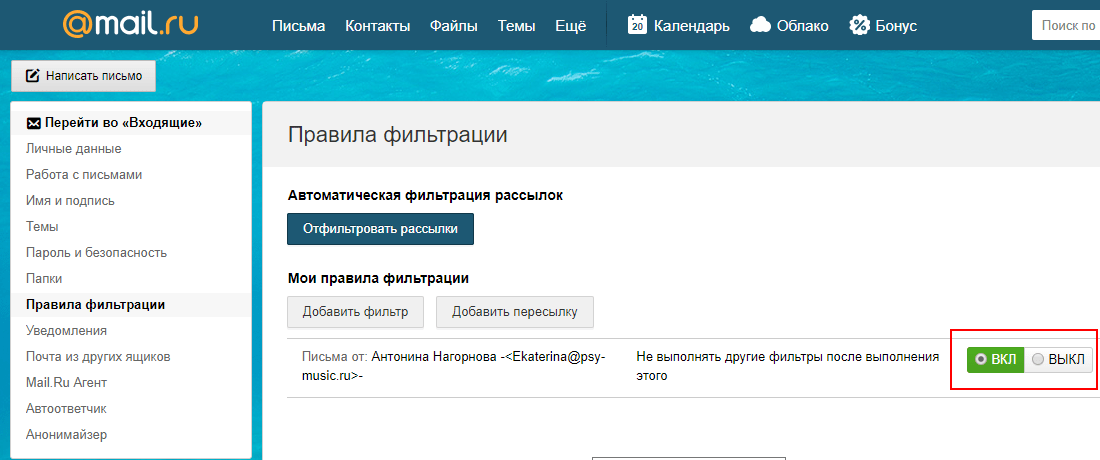Screen dimensions: 1100x460
Task: Click the Добавить фильтр button
Action: coord(355,312)
